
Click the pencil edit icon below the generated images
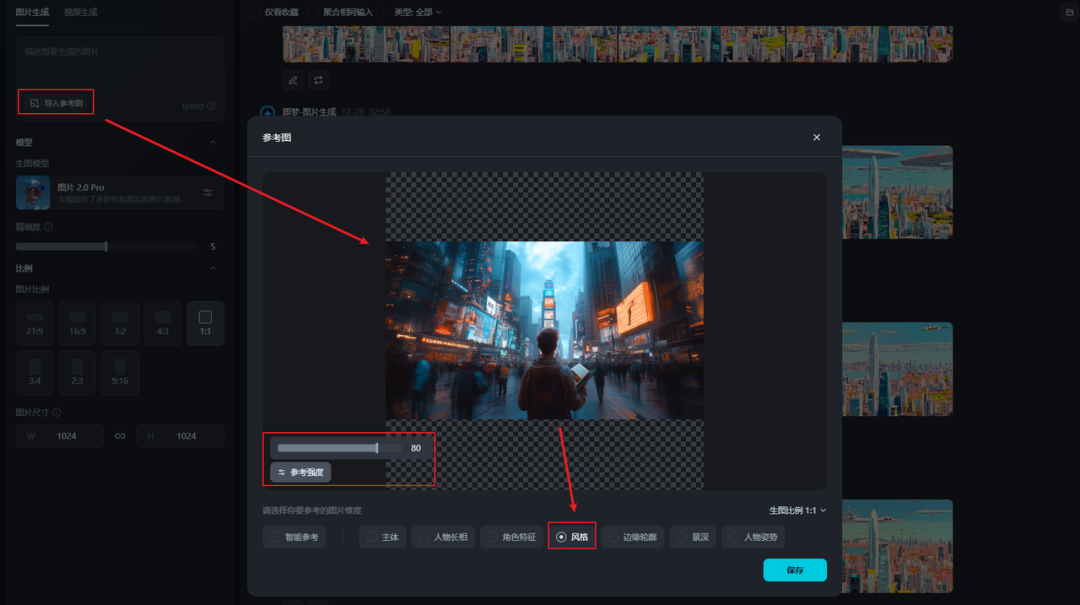(292, 79)
